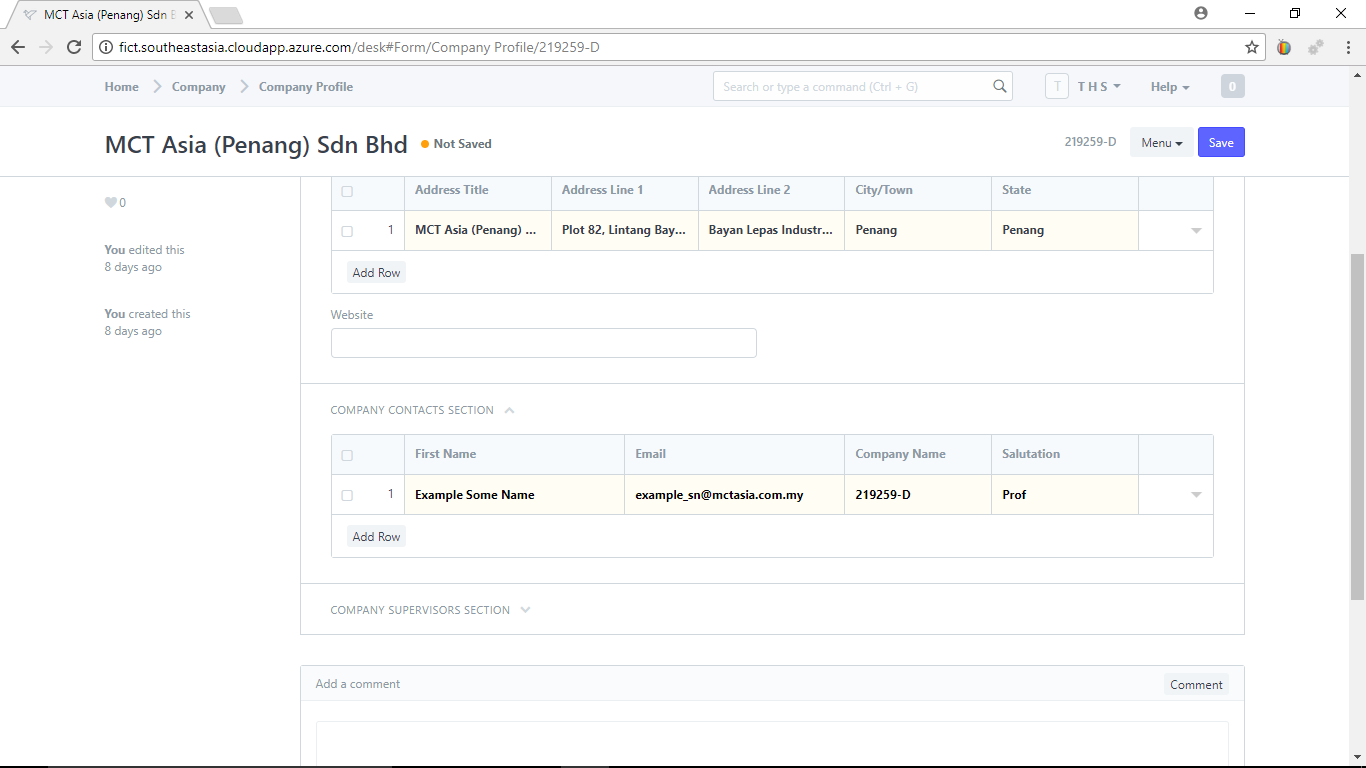Image resolution: width=1366 pixels, height=768 pixels.
Task: Click the 'MCT Asia (Penang) ...' address title cell
Action: pyautogui.click(x=478, y=230)
